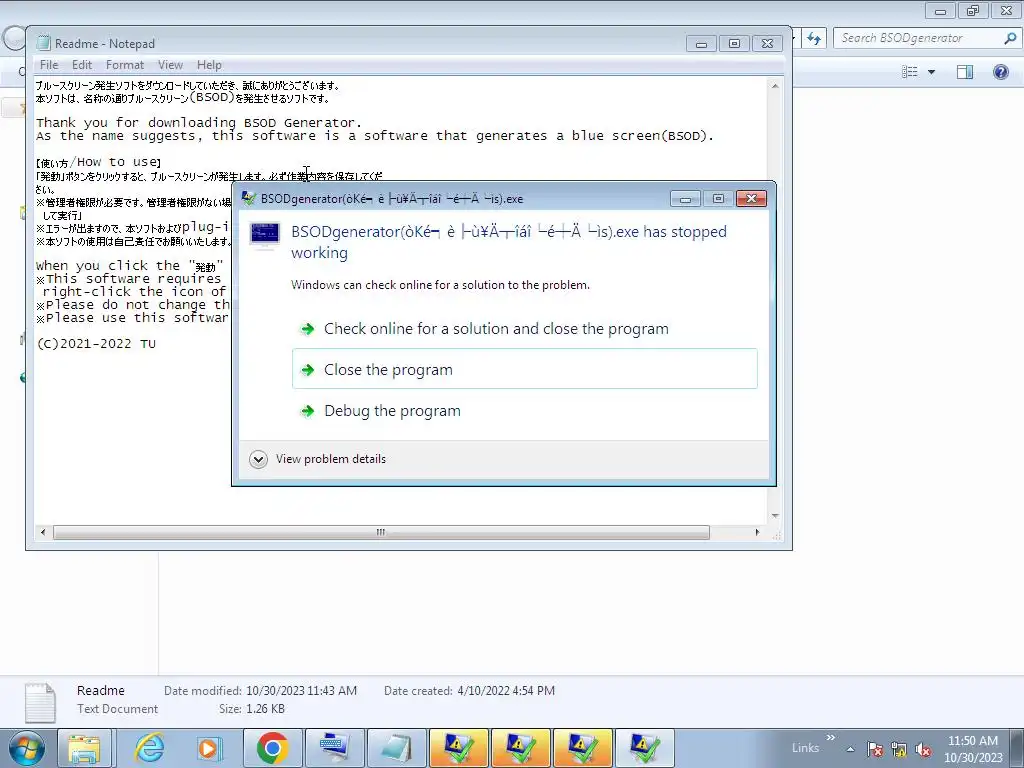Open Notepad File menu
1024x768 pixels.
click(x=49, y=65)
